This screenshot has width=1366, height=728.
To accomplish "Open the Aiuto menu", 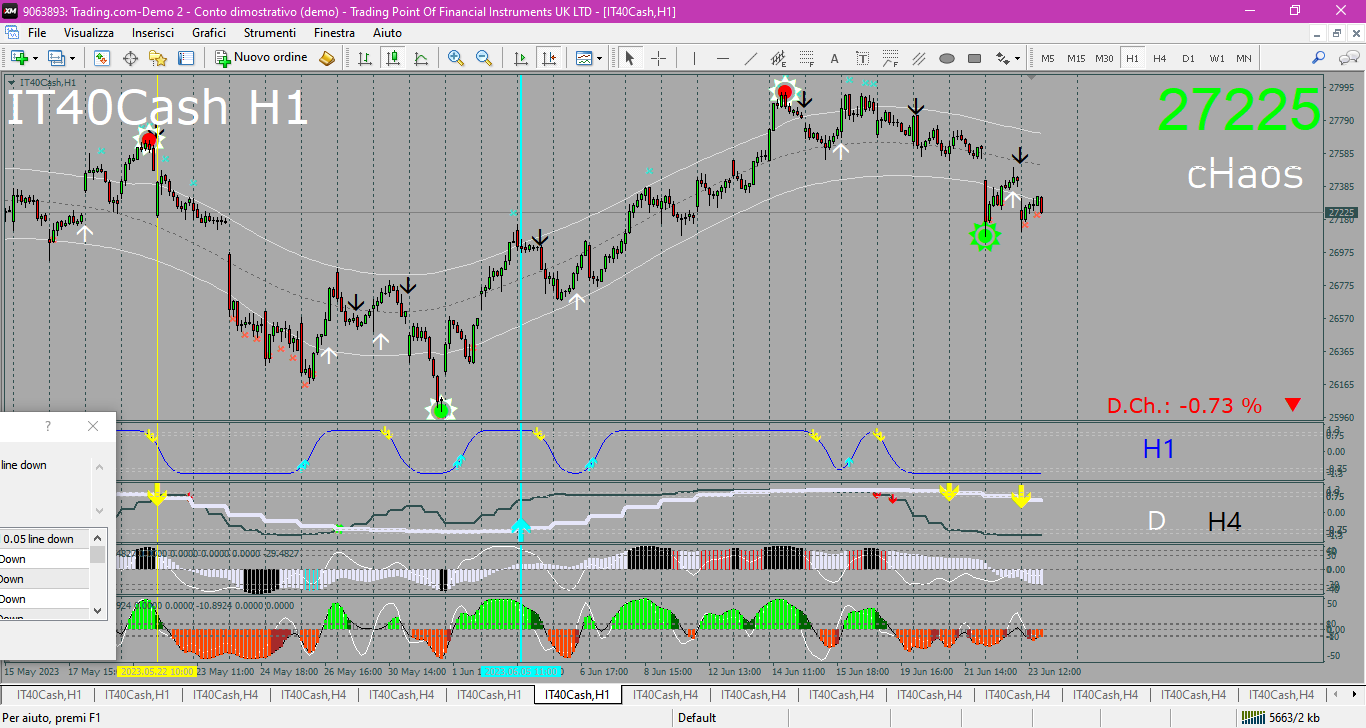I will tap(387, 32).
